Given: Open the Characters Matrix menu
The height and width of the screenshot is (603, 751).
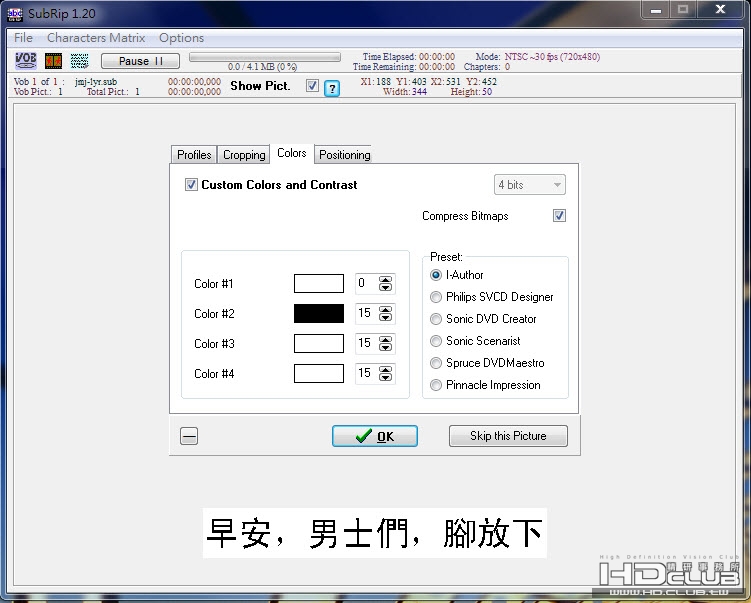Looking at the screenshot, I should pos(96,38).
